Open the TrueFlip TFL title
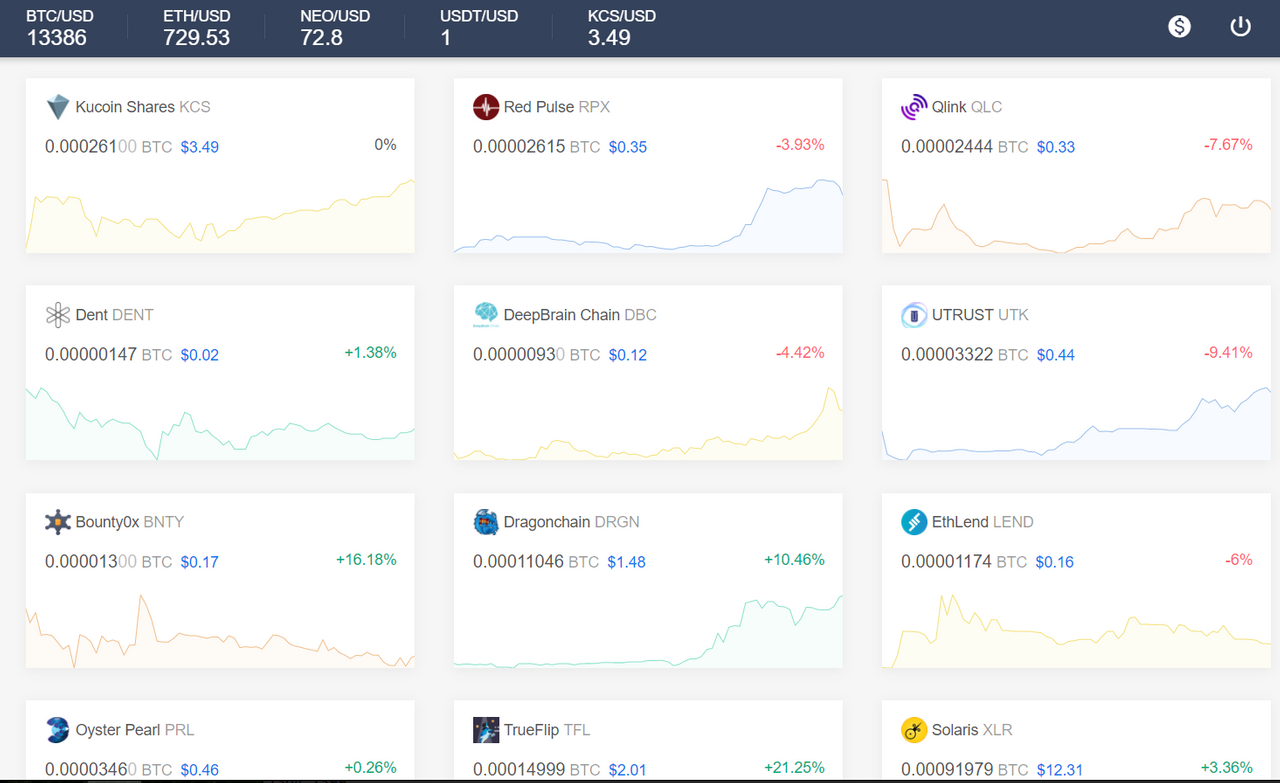The width and height of the screenshot is (1280, 783). [547, 730]
